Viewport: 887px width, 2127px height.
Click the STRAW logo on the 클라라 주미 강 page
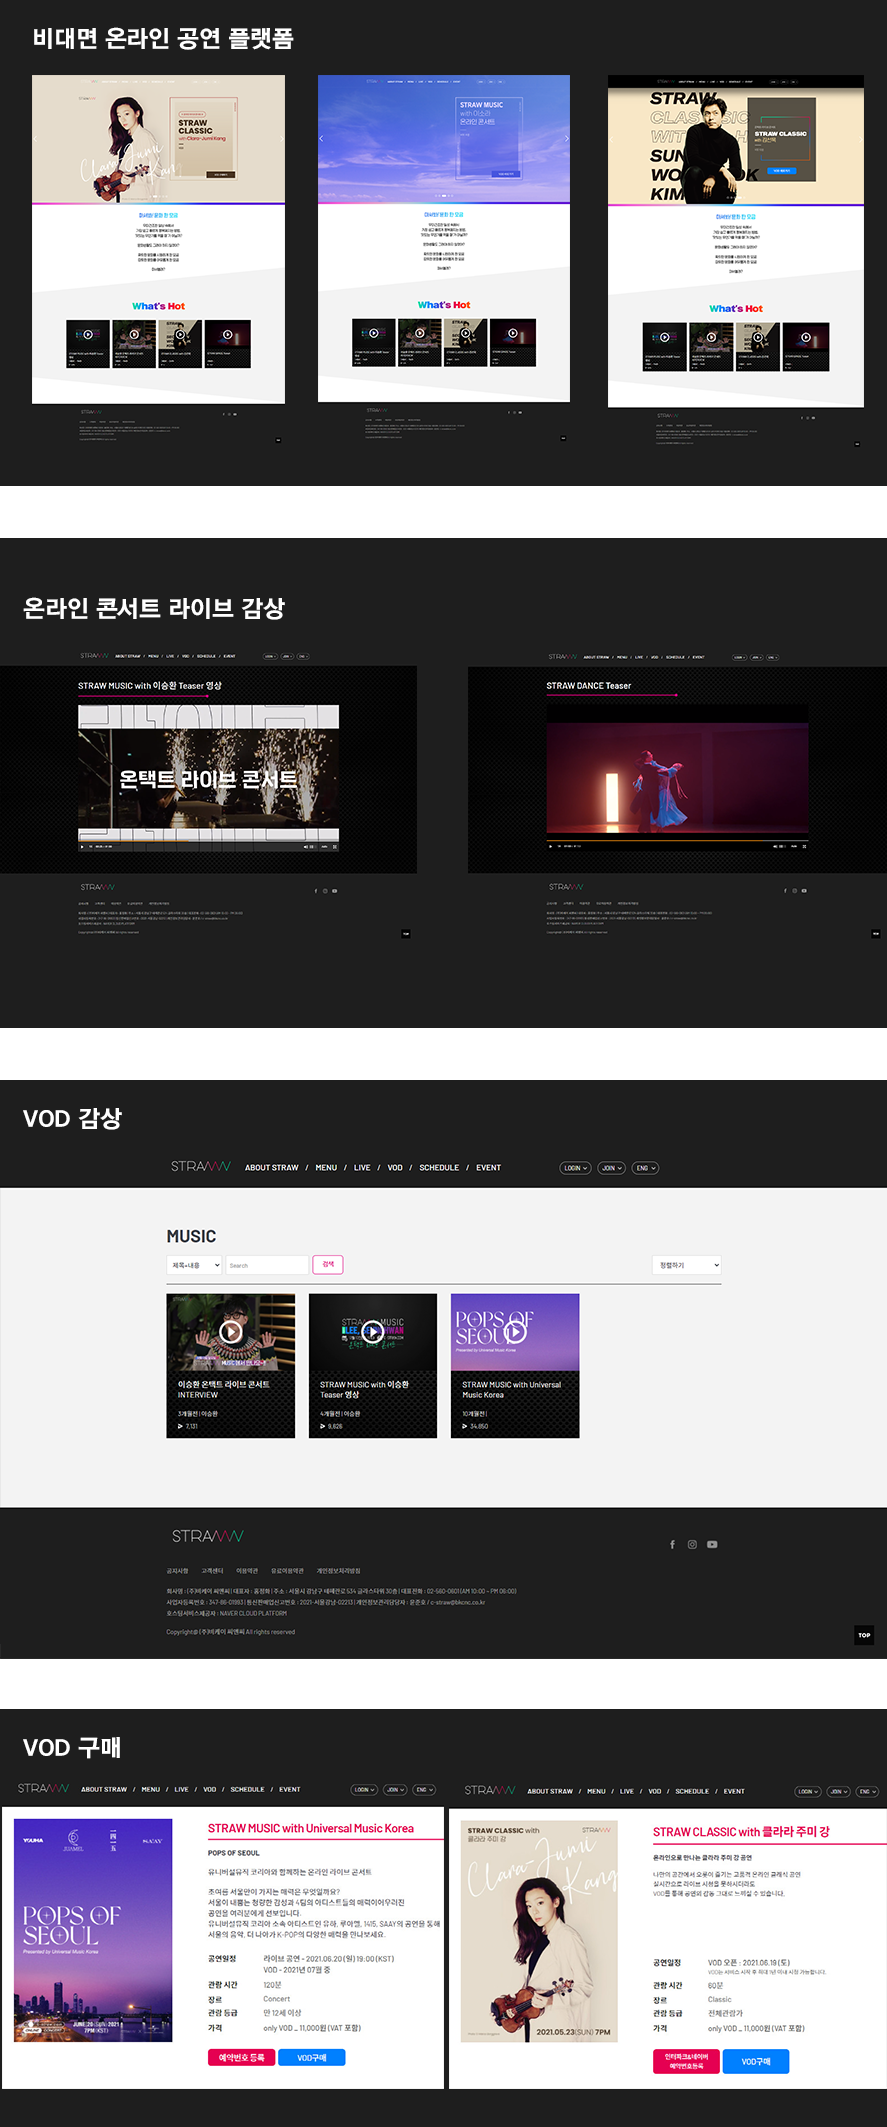point(490,1790)
